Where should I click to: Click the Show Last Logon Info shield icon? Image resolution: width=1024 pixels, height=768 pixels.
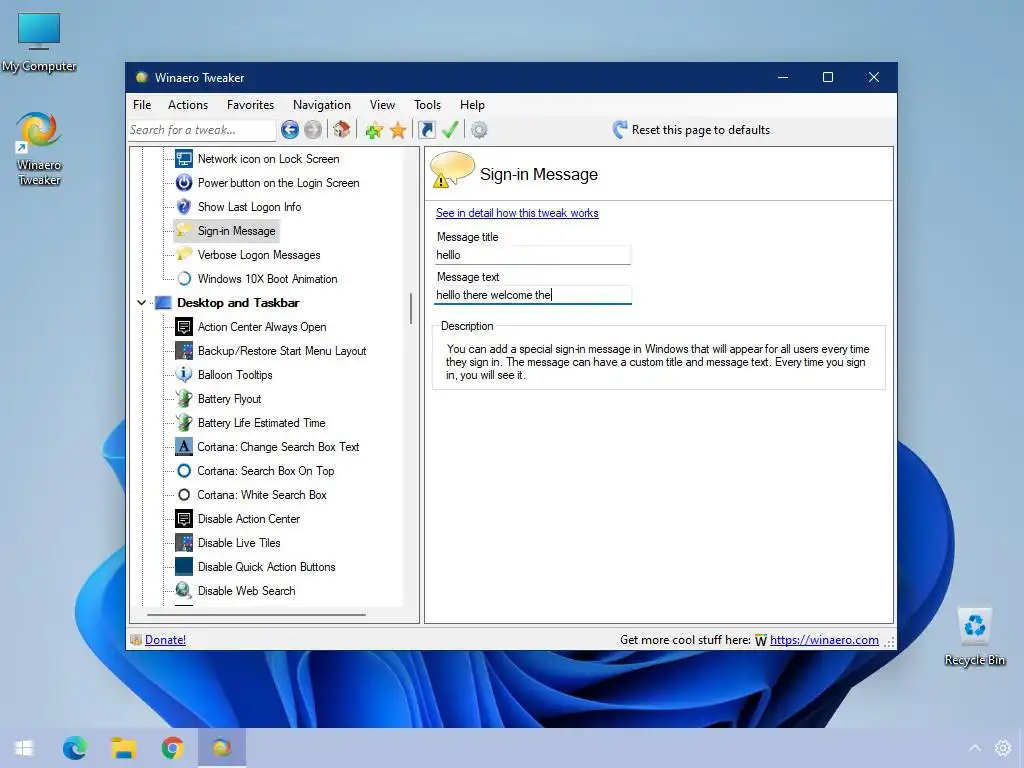coord(184,207)
